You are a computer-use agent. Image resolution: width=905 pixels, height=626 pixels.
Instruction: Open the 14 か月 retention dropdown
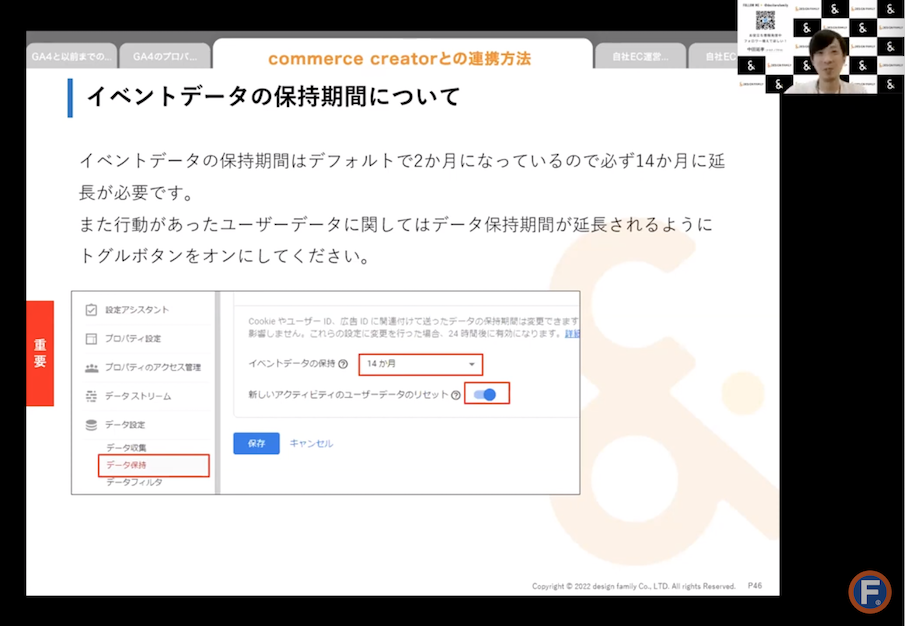point(421,364)
